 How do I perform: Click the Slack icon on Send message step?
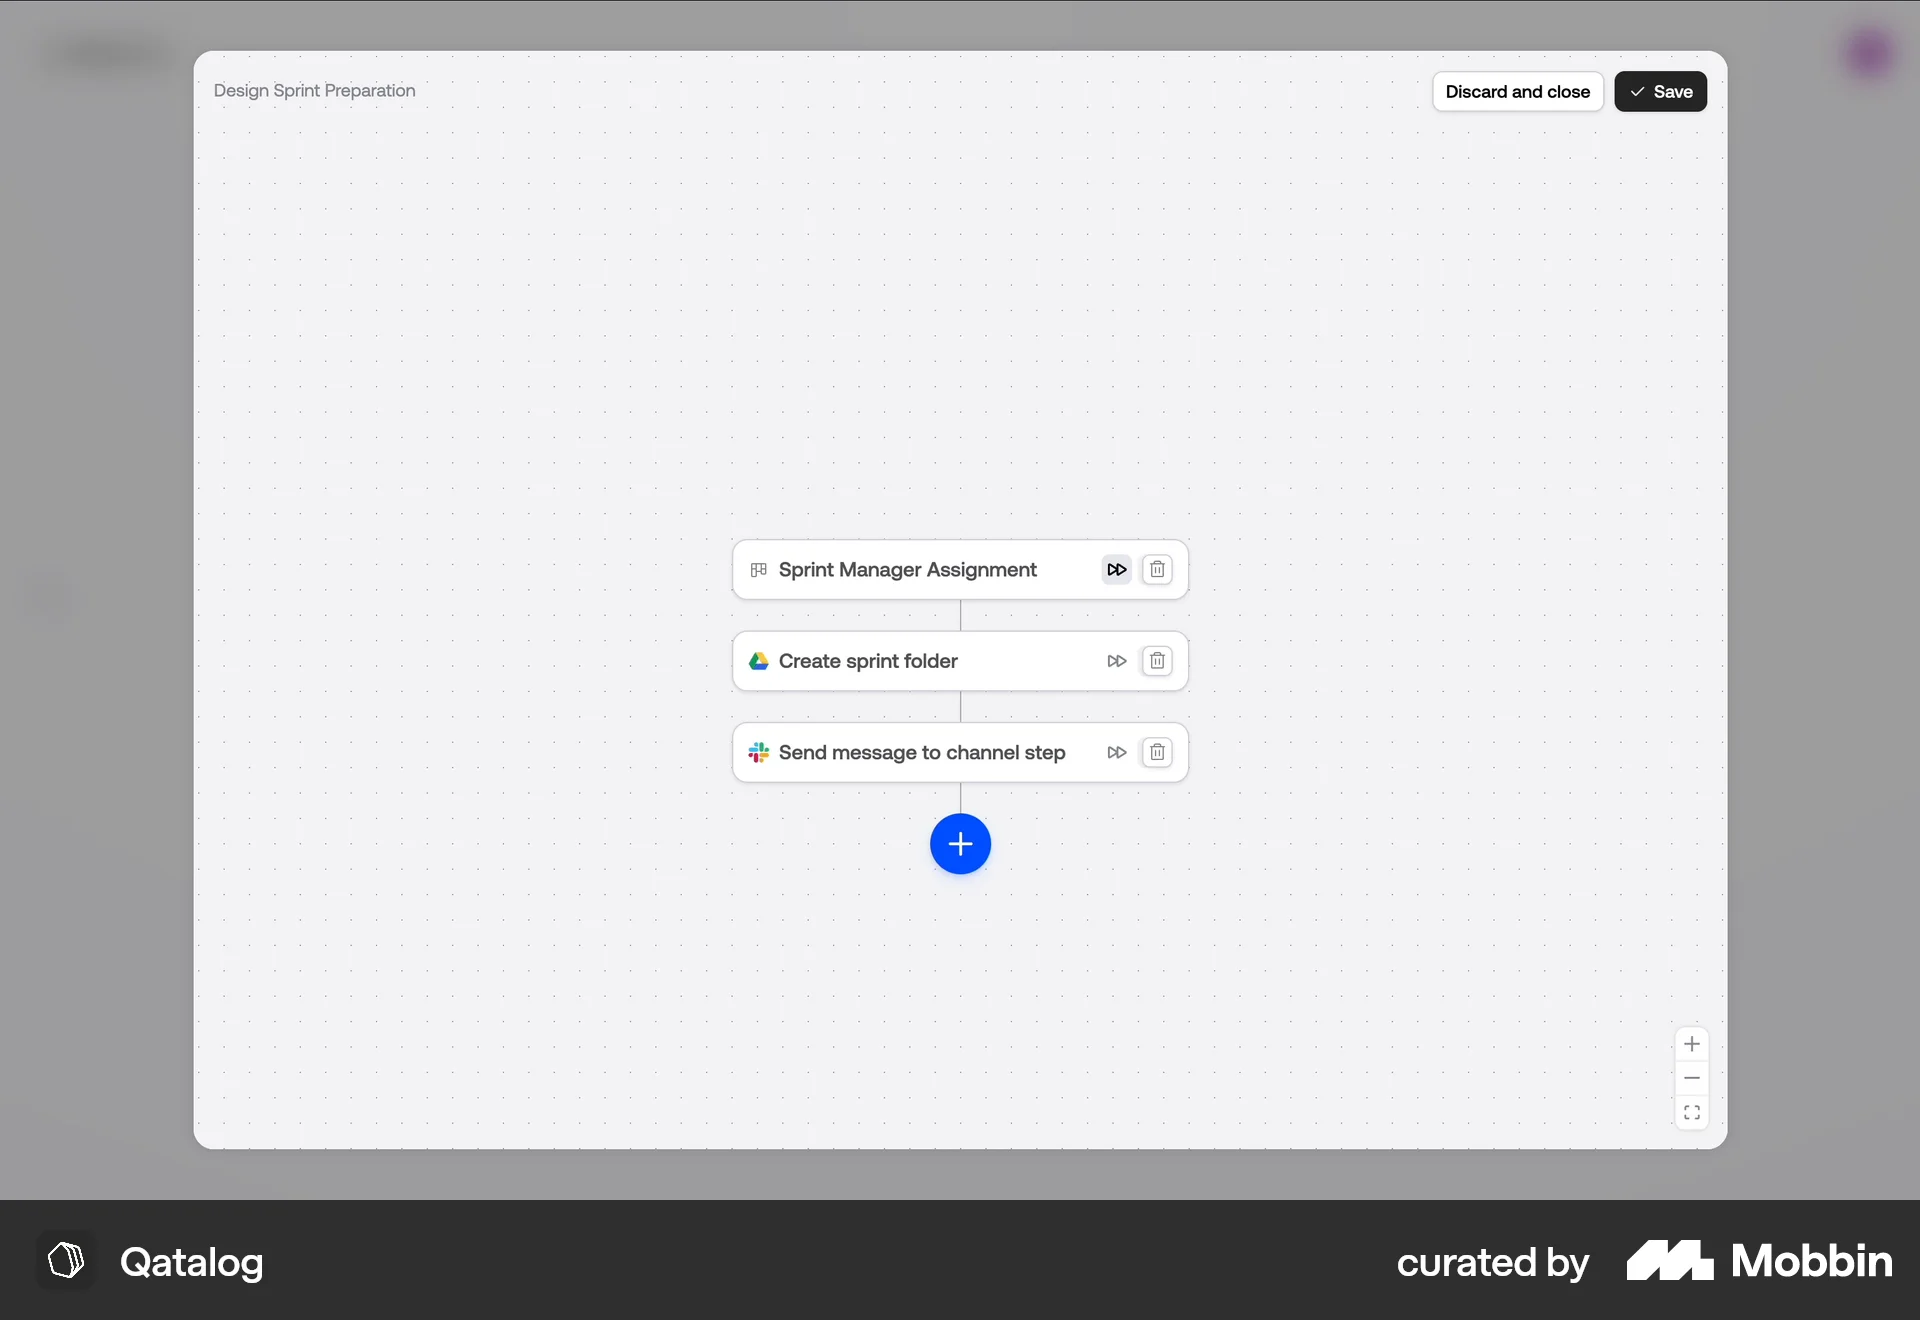coord(759,752)
